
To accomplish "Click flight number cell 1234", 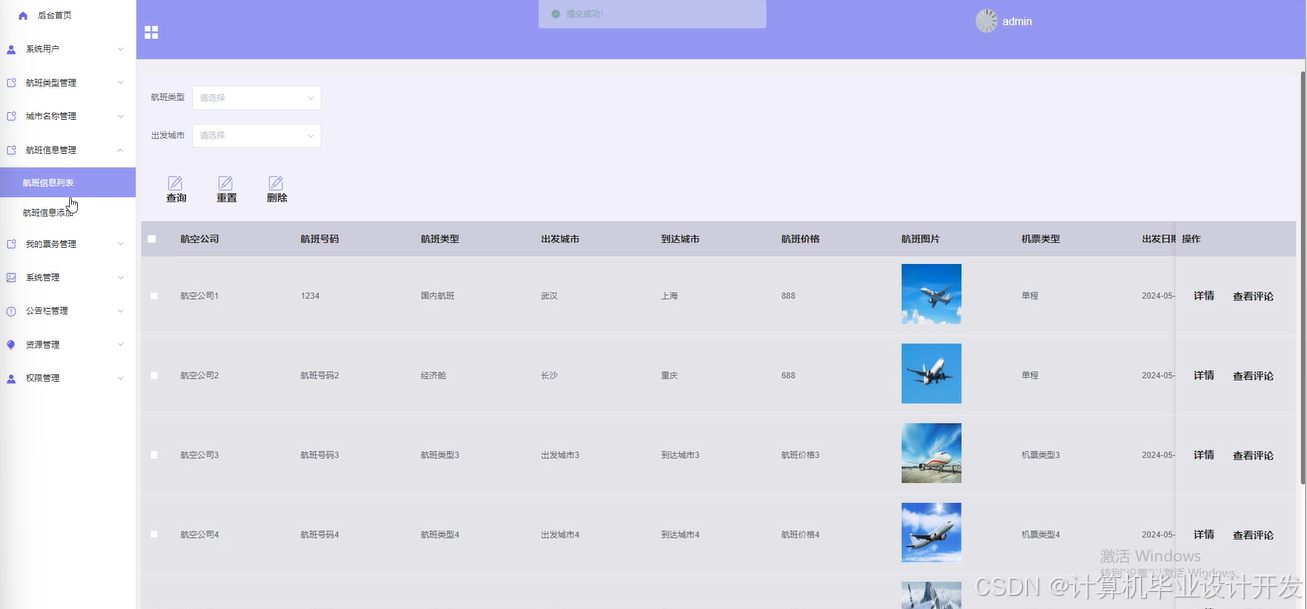I will [310, 296].
